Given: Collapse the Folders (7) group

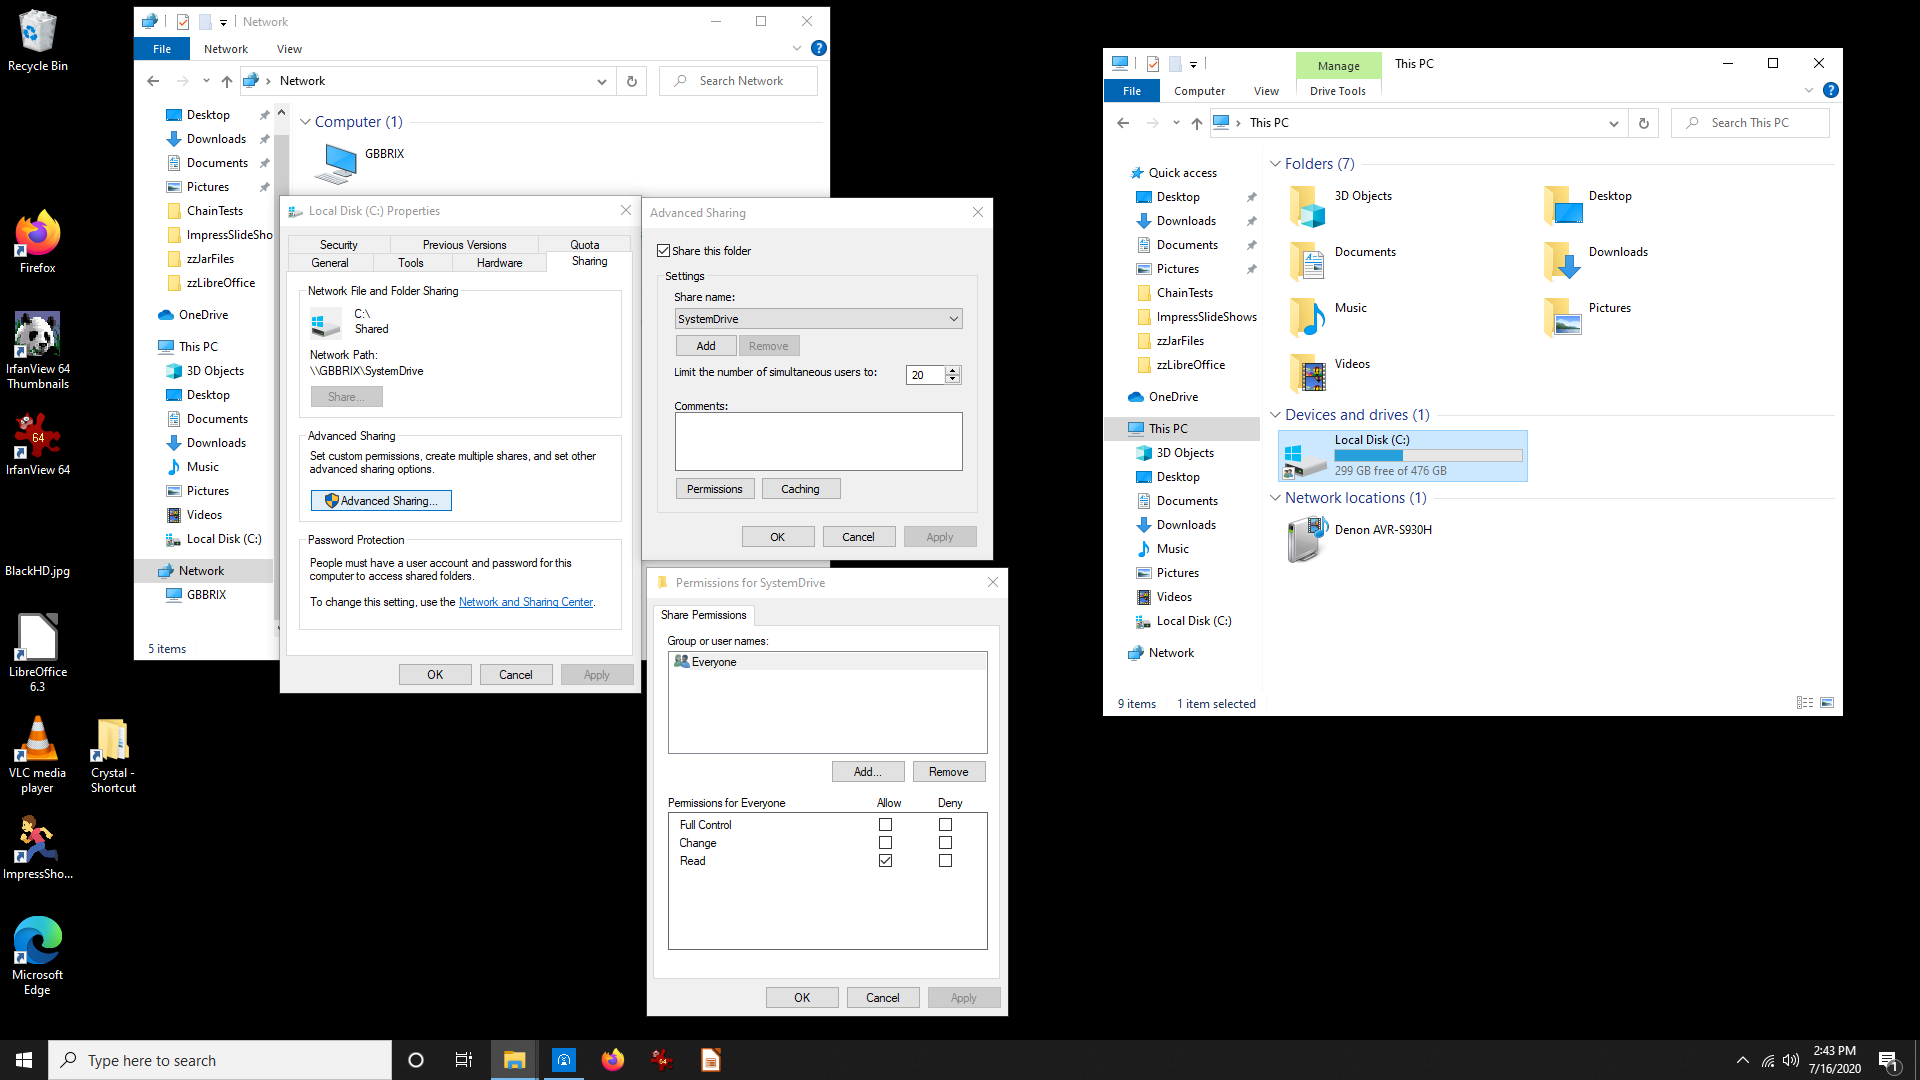Looking at the screenshot, I should tap(1275, 164).
